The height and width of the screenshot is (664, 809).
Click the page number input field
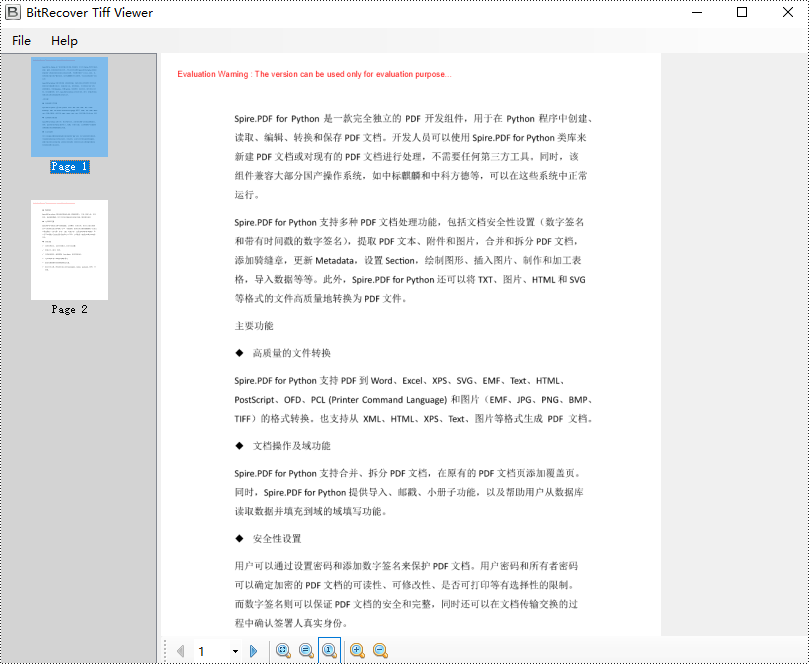(212, 652)
